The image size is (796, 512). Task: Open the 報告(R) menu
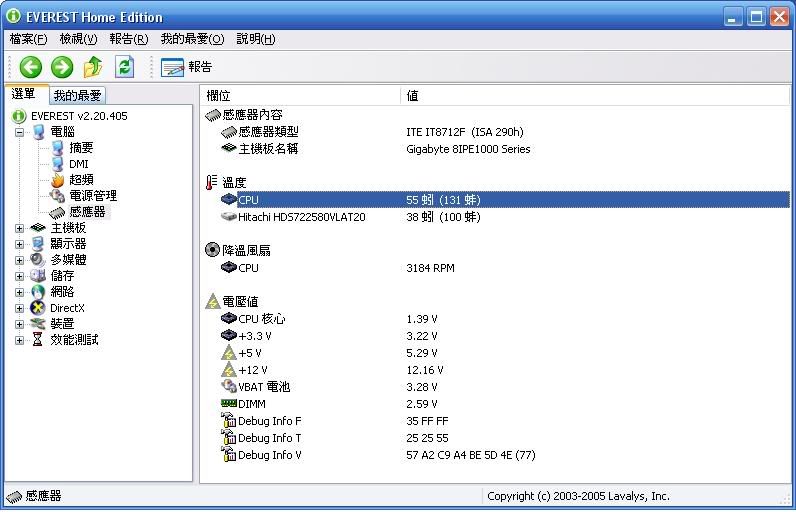tap(129, 39)
